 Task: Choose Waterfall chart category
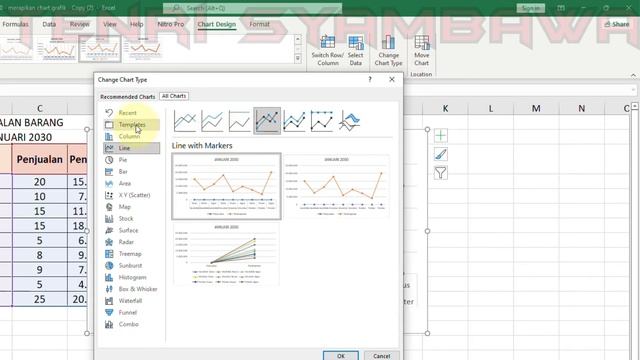coord(131,301)
